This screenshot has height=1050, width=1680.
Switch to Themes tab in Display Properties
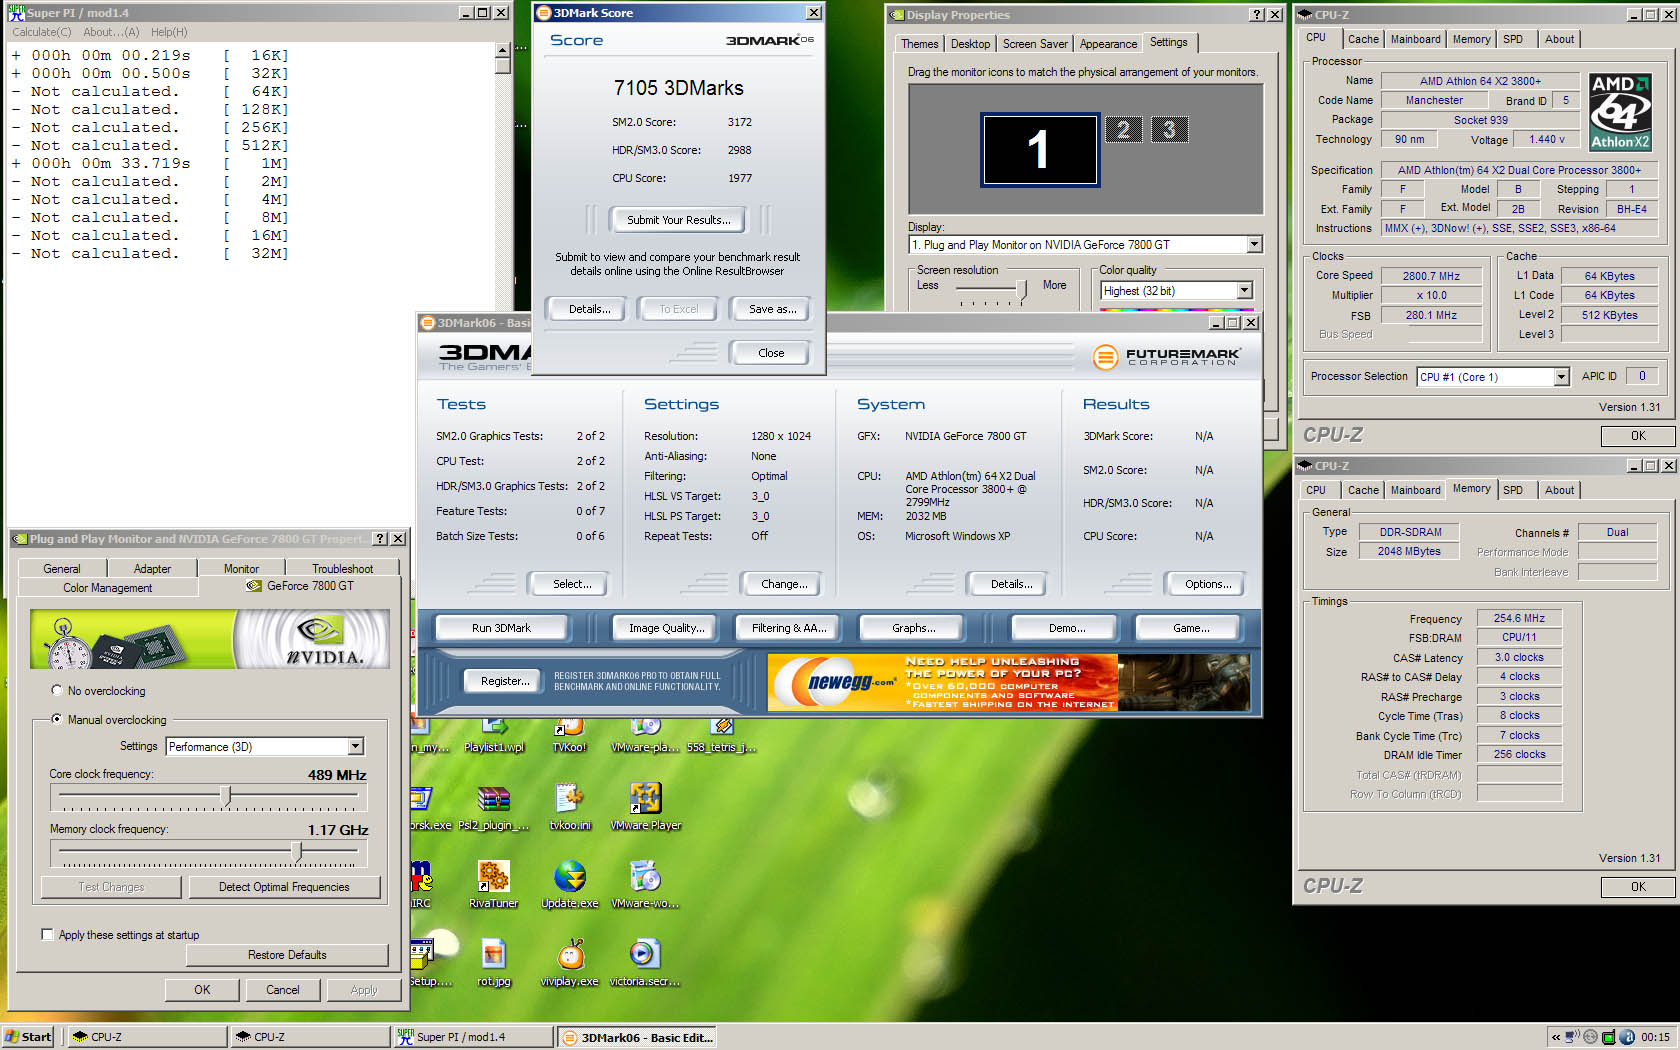tap(919, 44)
